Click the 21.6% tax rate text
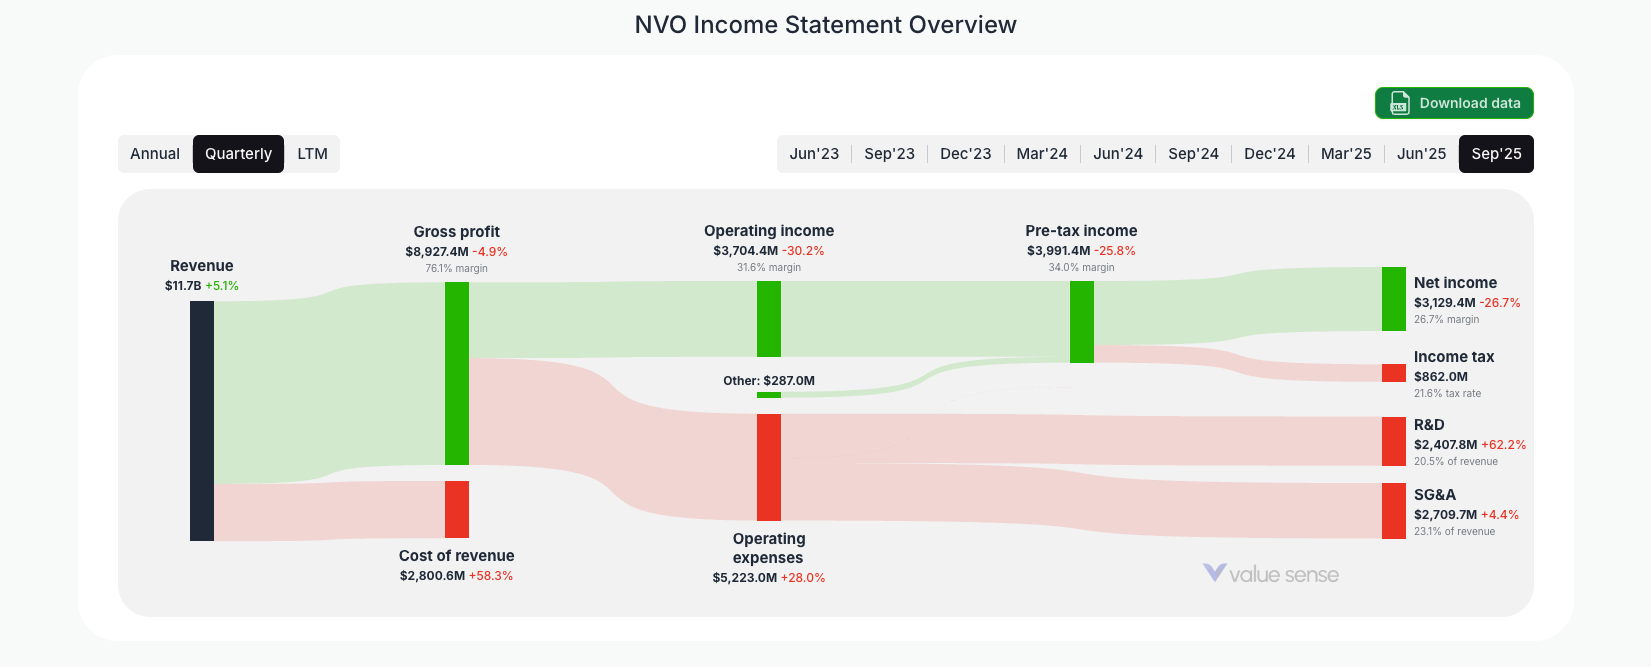This screenshot has width=1651, height=667. pos(1447,394)
